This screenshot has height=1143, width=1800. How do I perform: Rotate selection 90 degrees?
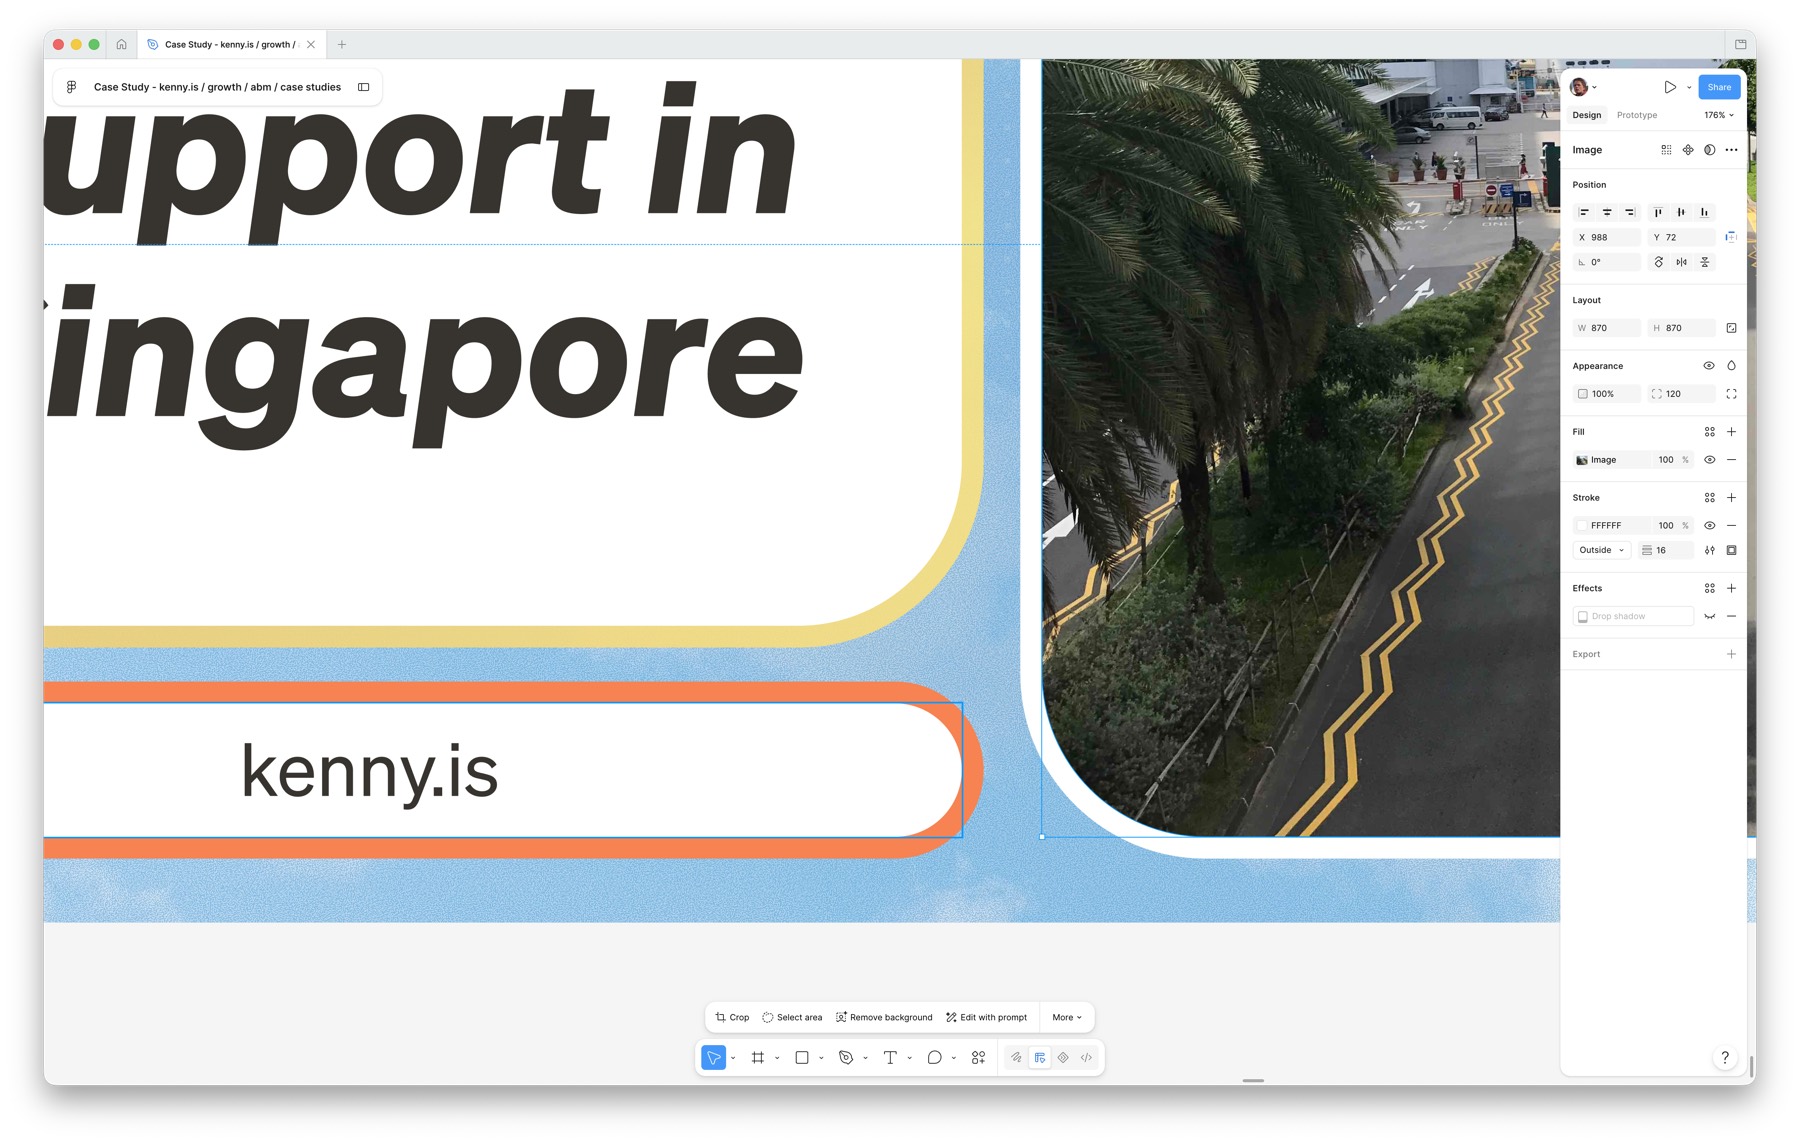[x=1659, y=262]
